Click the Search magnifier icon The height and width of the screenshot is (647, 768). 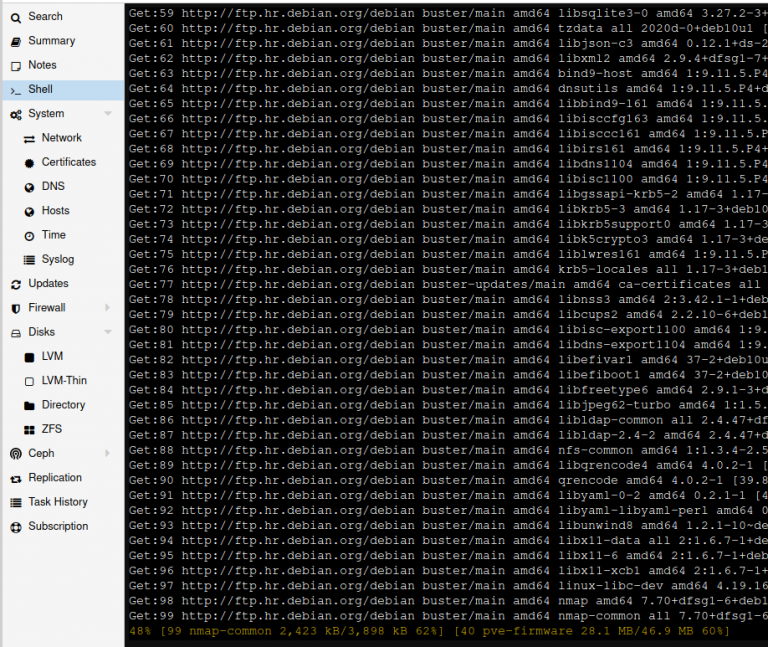tap(16, 17)
